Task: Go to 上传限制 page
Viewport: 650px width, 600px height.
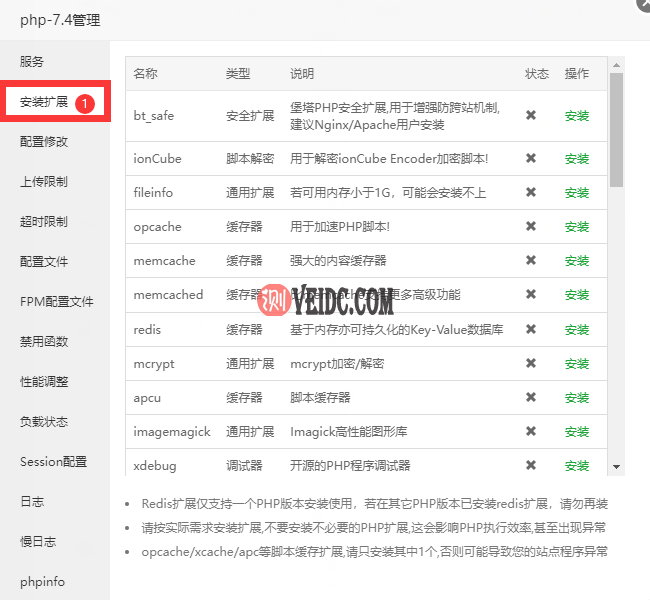Action: [44, 182]
